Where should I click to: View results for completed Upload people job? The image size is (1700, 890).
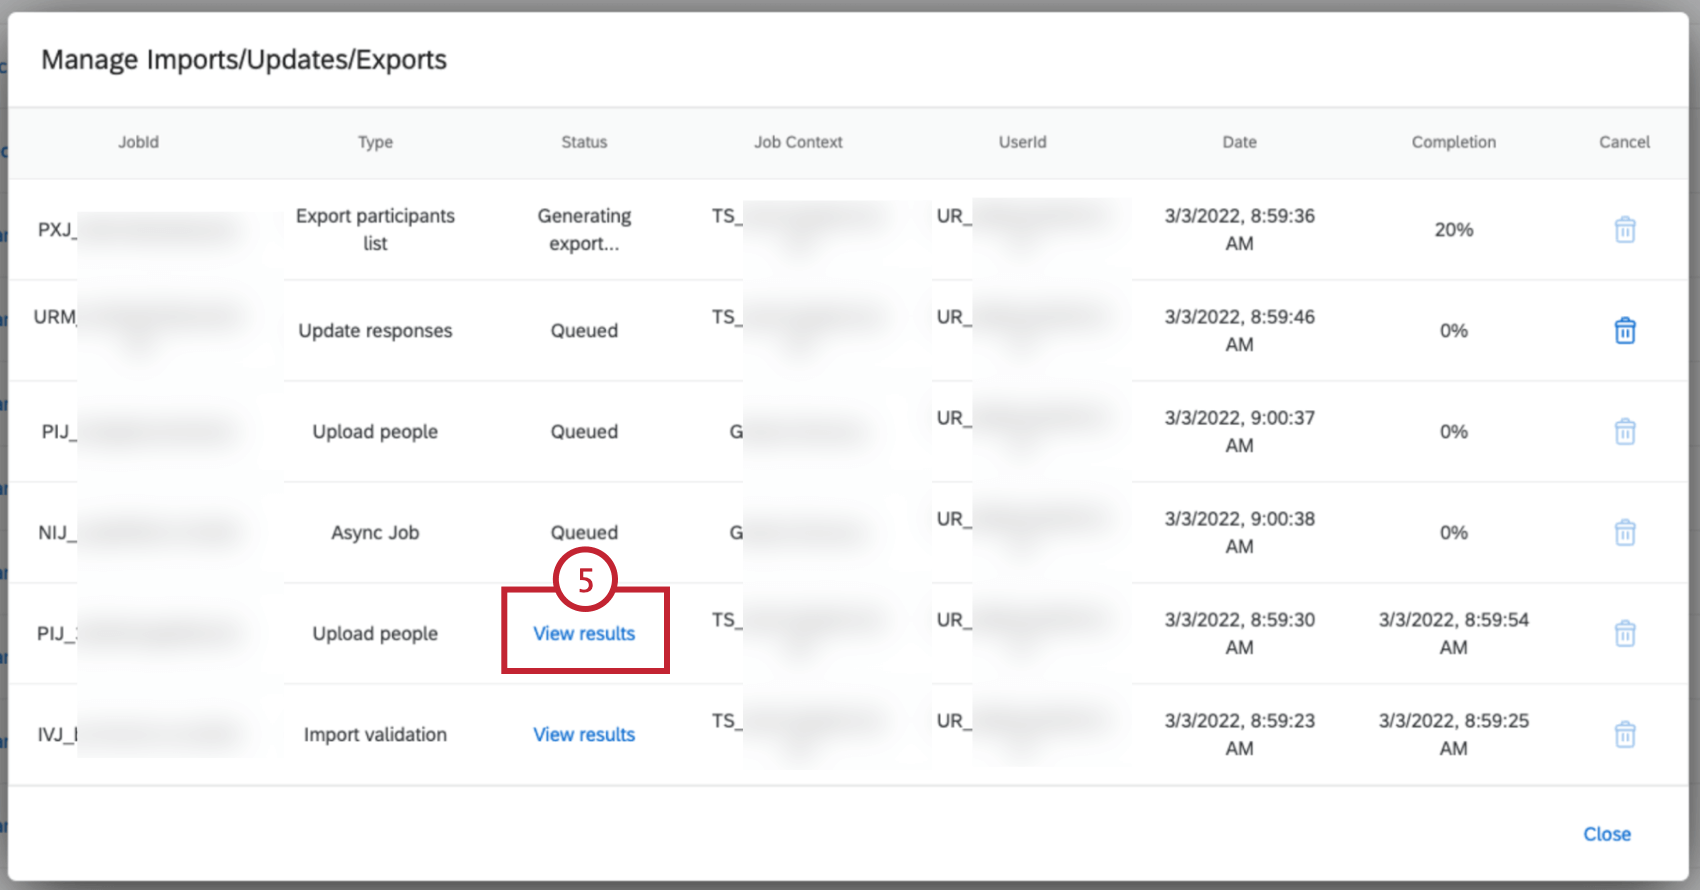pos(584,634)
